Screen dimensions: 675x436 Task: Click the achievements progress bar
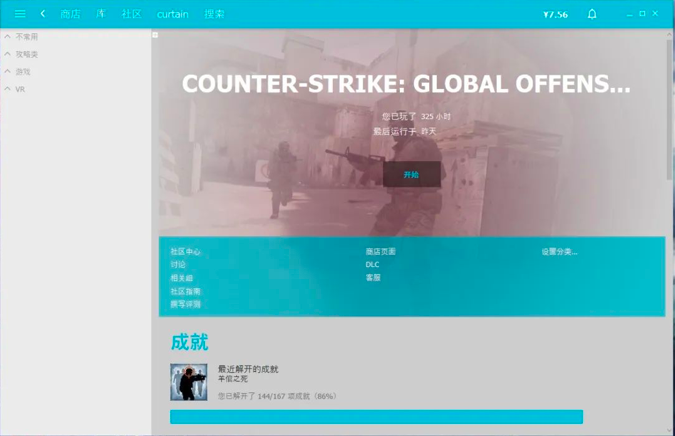coord(377,417)
